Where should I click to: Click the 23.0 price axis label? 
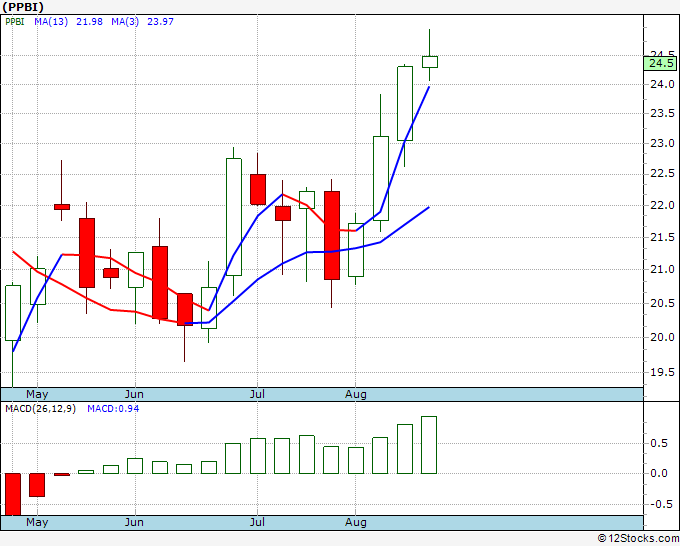tap(662, 144)
